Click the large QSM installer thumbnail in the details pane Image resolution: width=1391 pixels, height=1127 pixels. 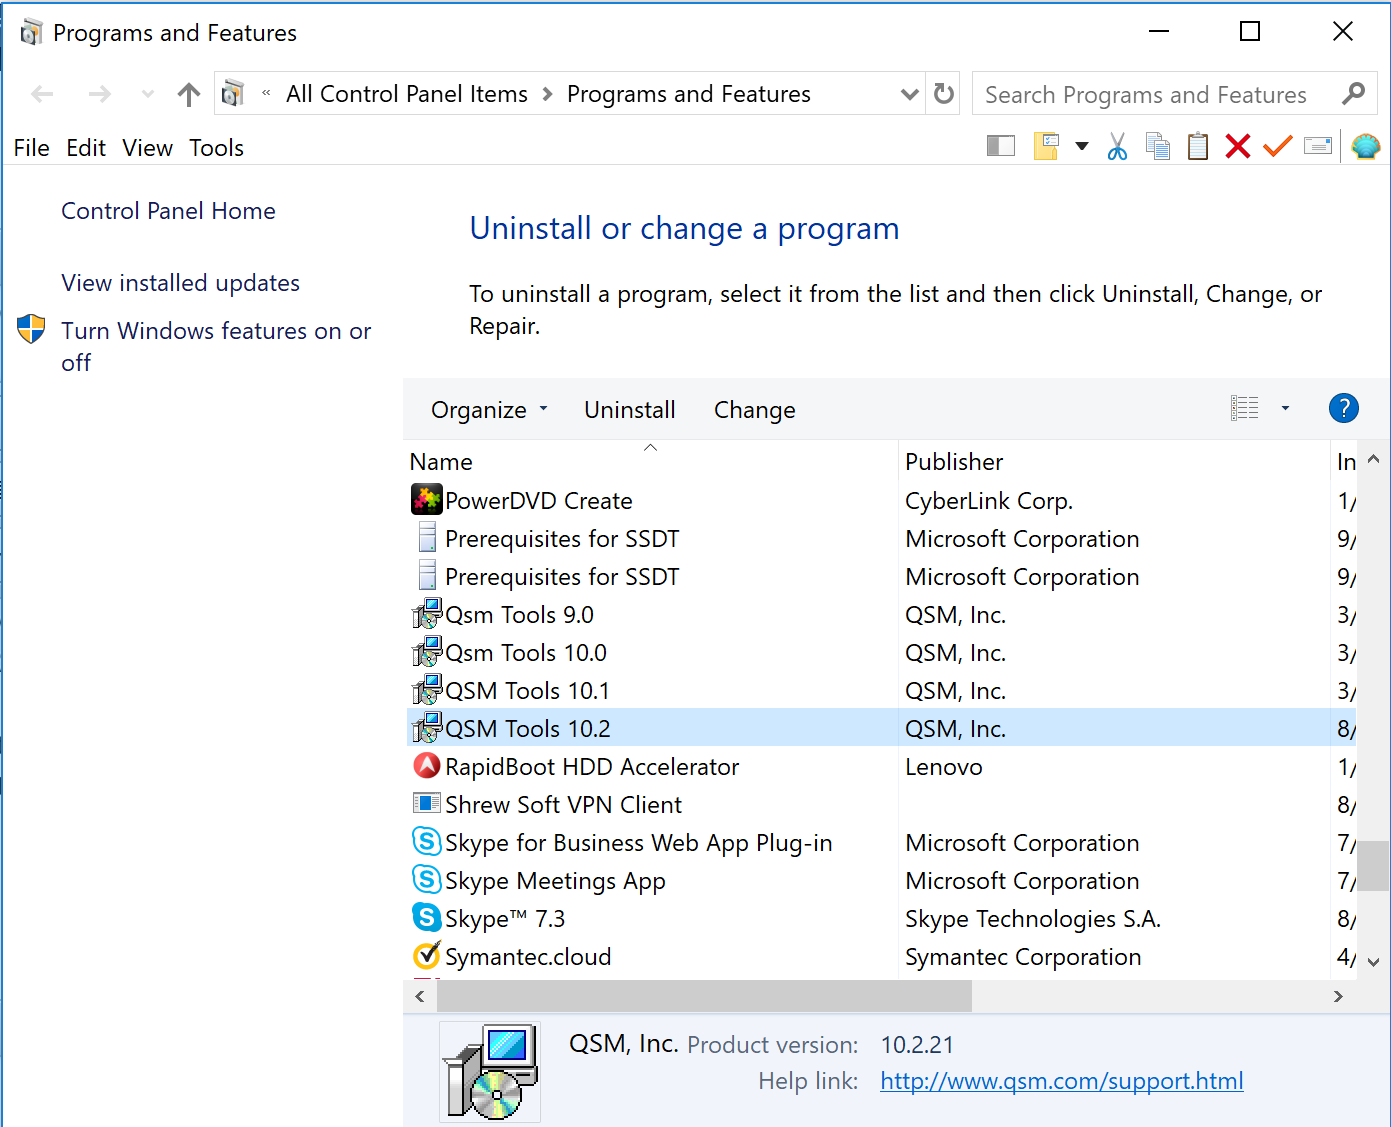(x=490, y=1071)
